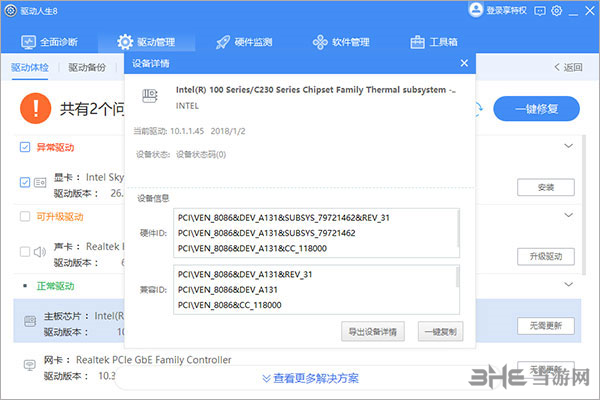Image resolution: width=600 pixels, height=400 pixels.
Task: Click the 硬件ID list scrollbar
Action: pyautogui.click(x=458, y=229)
